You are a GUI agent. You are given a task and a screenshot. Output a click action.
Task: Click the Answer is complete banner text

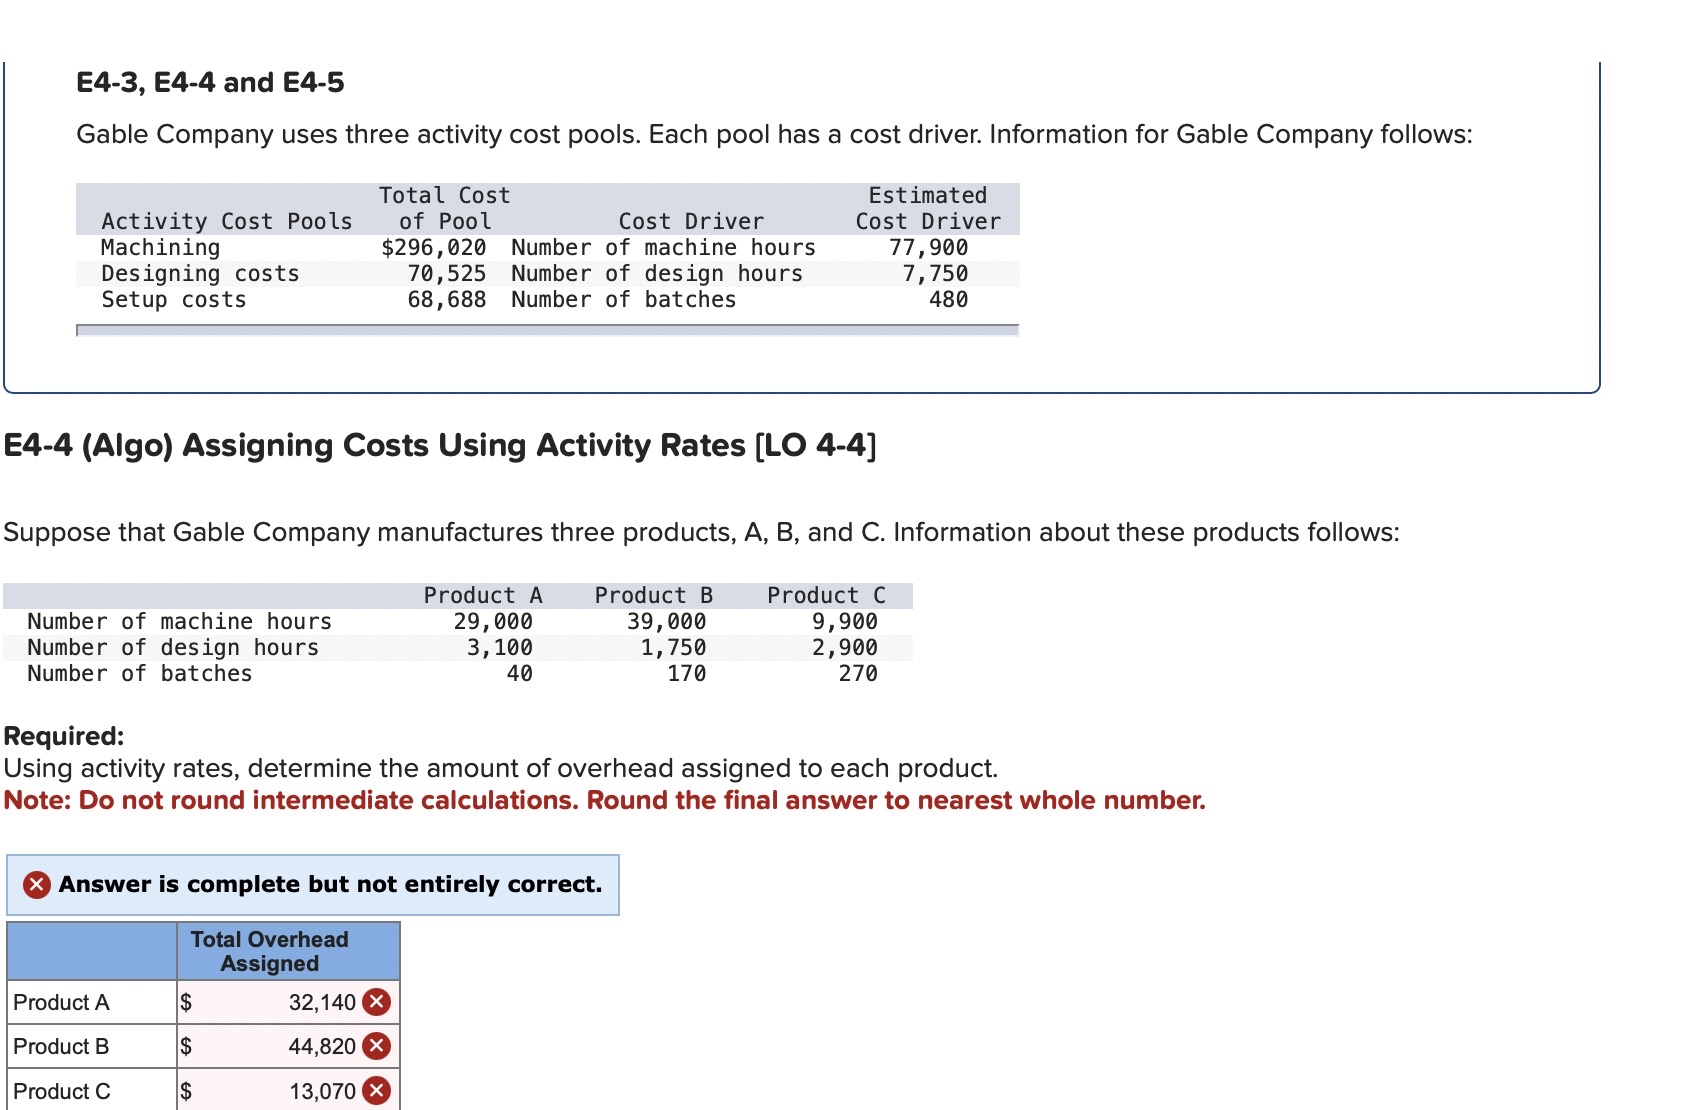[328, 884]
